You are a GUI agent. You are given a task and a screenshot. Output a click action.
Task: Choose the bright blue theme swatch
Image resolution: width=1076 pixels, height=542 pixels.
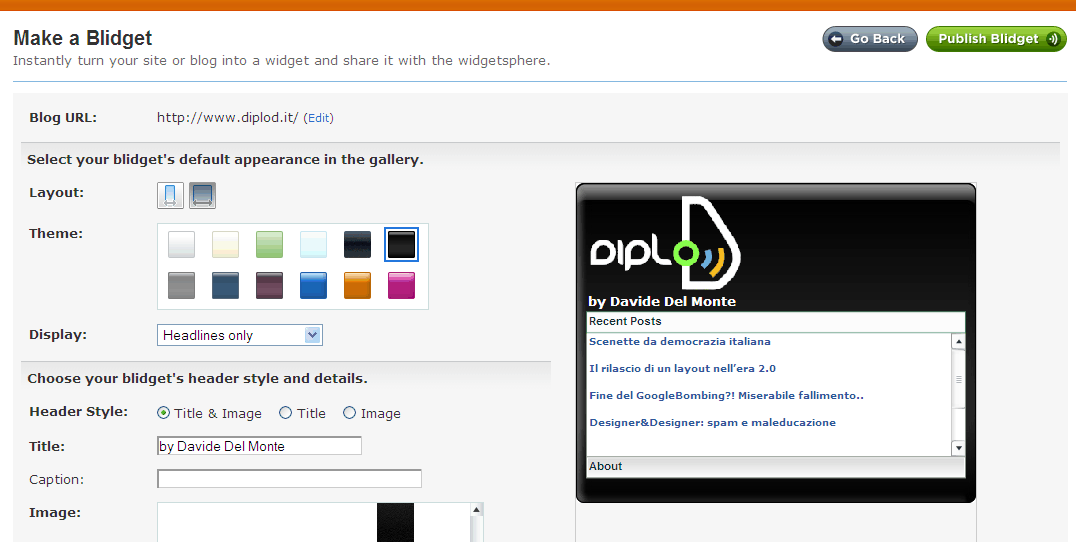click(x=313, y=285)
